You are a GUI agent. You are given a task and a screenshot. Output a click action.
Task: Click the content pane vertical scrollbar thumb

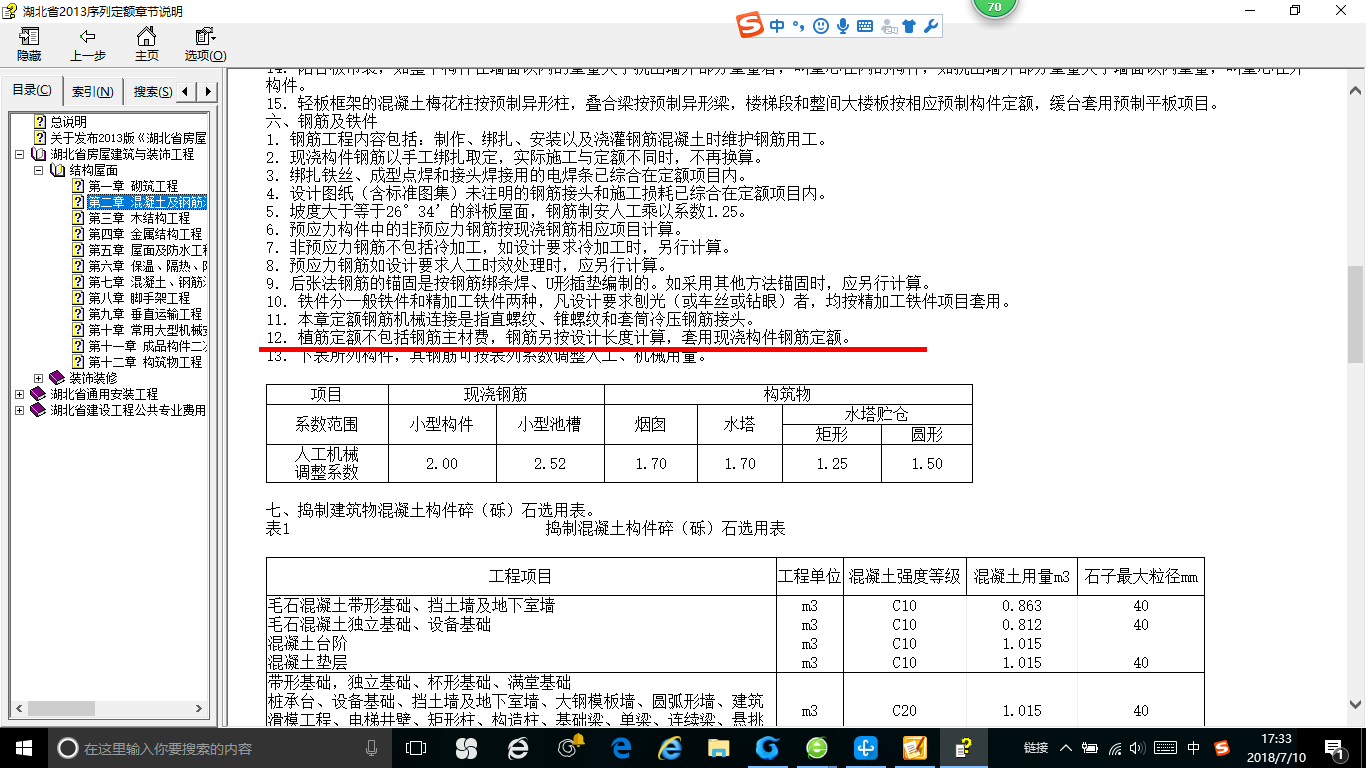tap(1356, 313)
